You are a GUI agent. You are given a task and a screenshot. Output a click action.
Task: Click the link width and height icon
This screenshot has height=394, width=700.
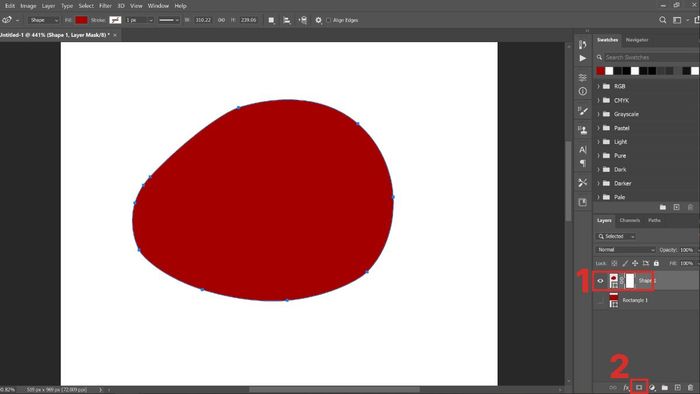point(221,20)
